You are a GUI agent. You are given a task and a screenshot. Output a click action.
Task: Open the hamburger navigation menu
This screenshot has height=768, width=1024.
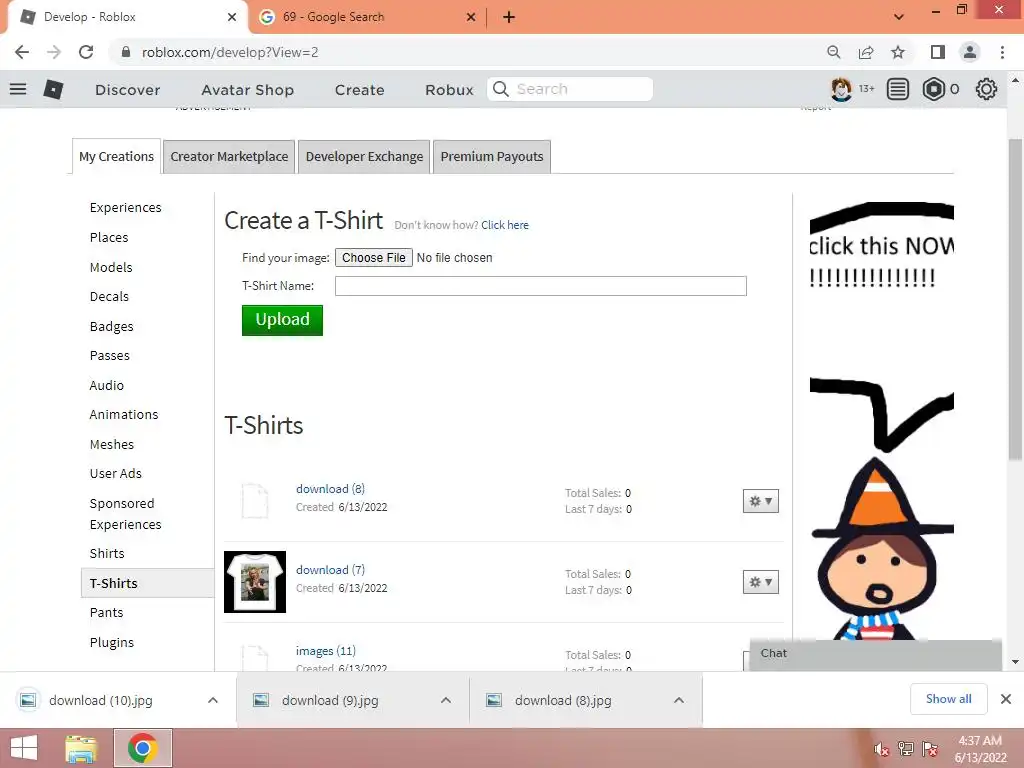[18, 89]
